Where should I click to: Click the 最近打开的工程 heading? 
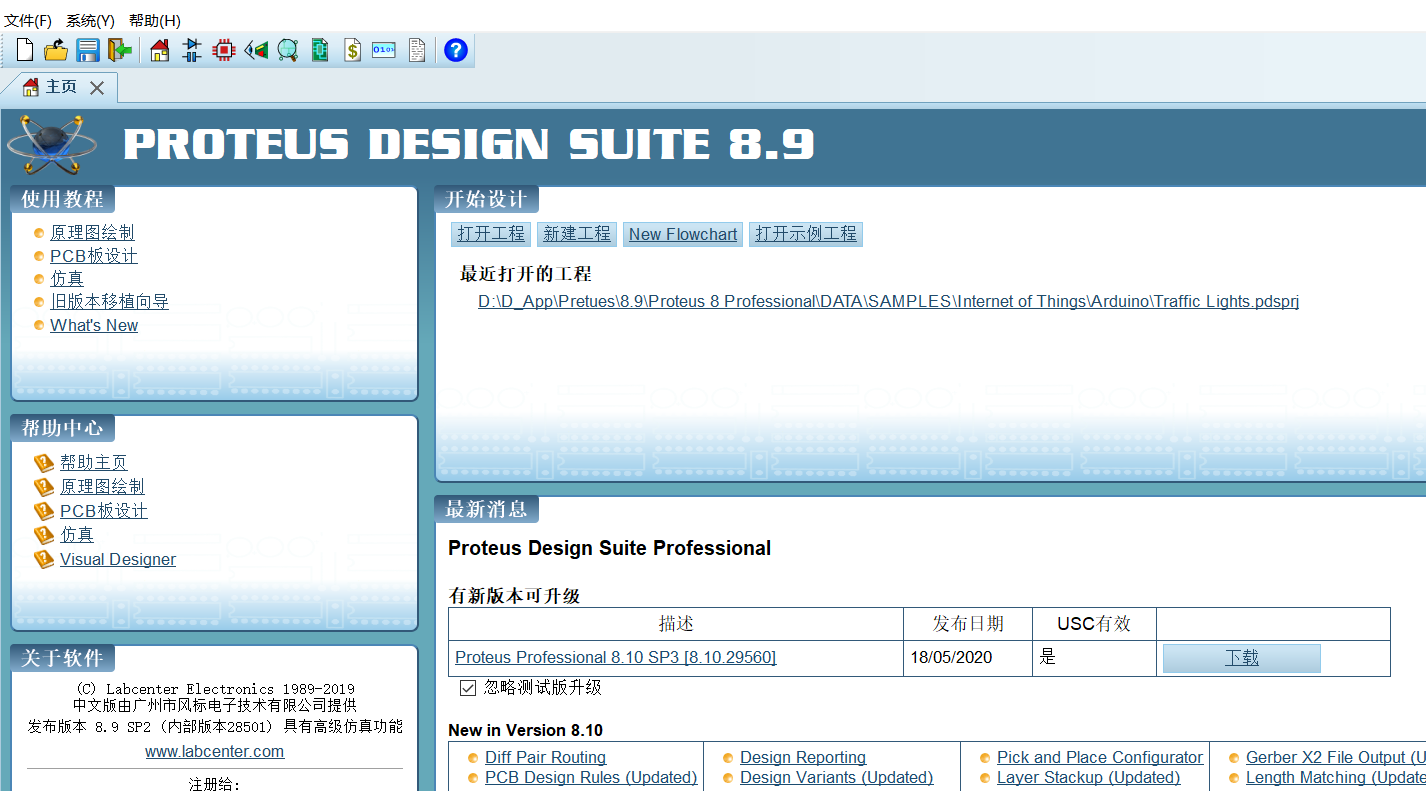click(526, 274)
